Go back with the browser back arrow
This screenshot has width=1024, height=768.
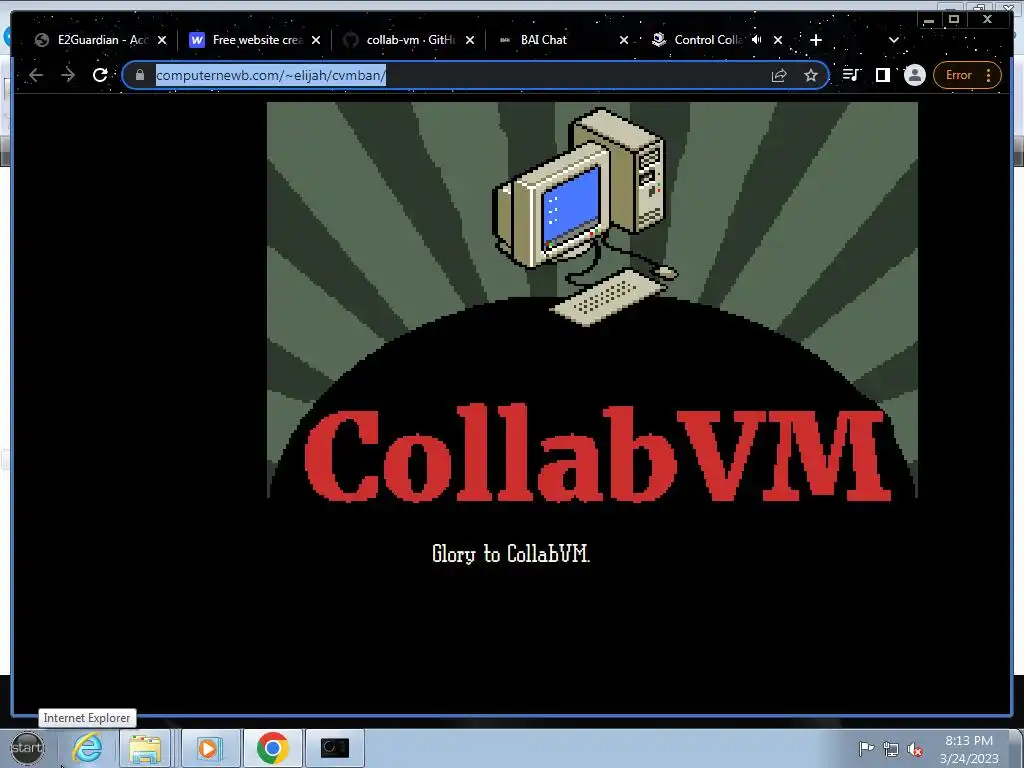click(36, 75)
